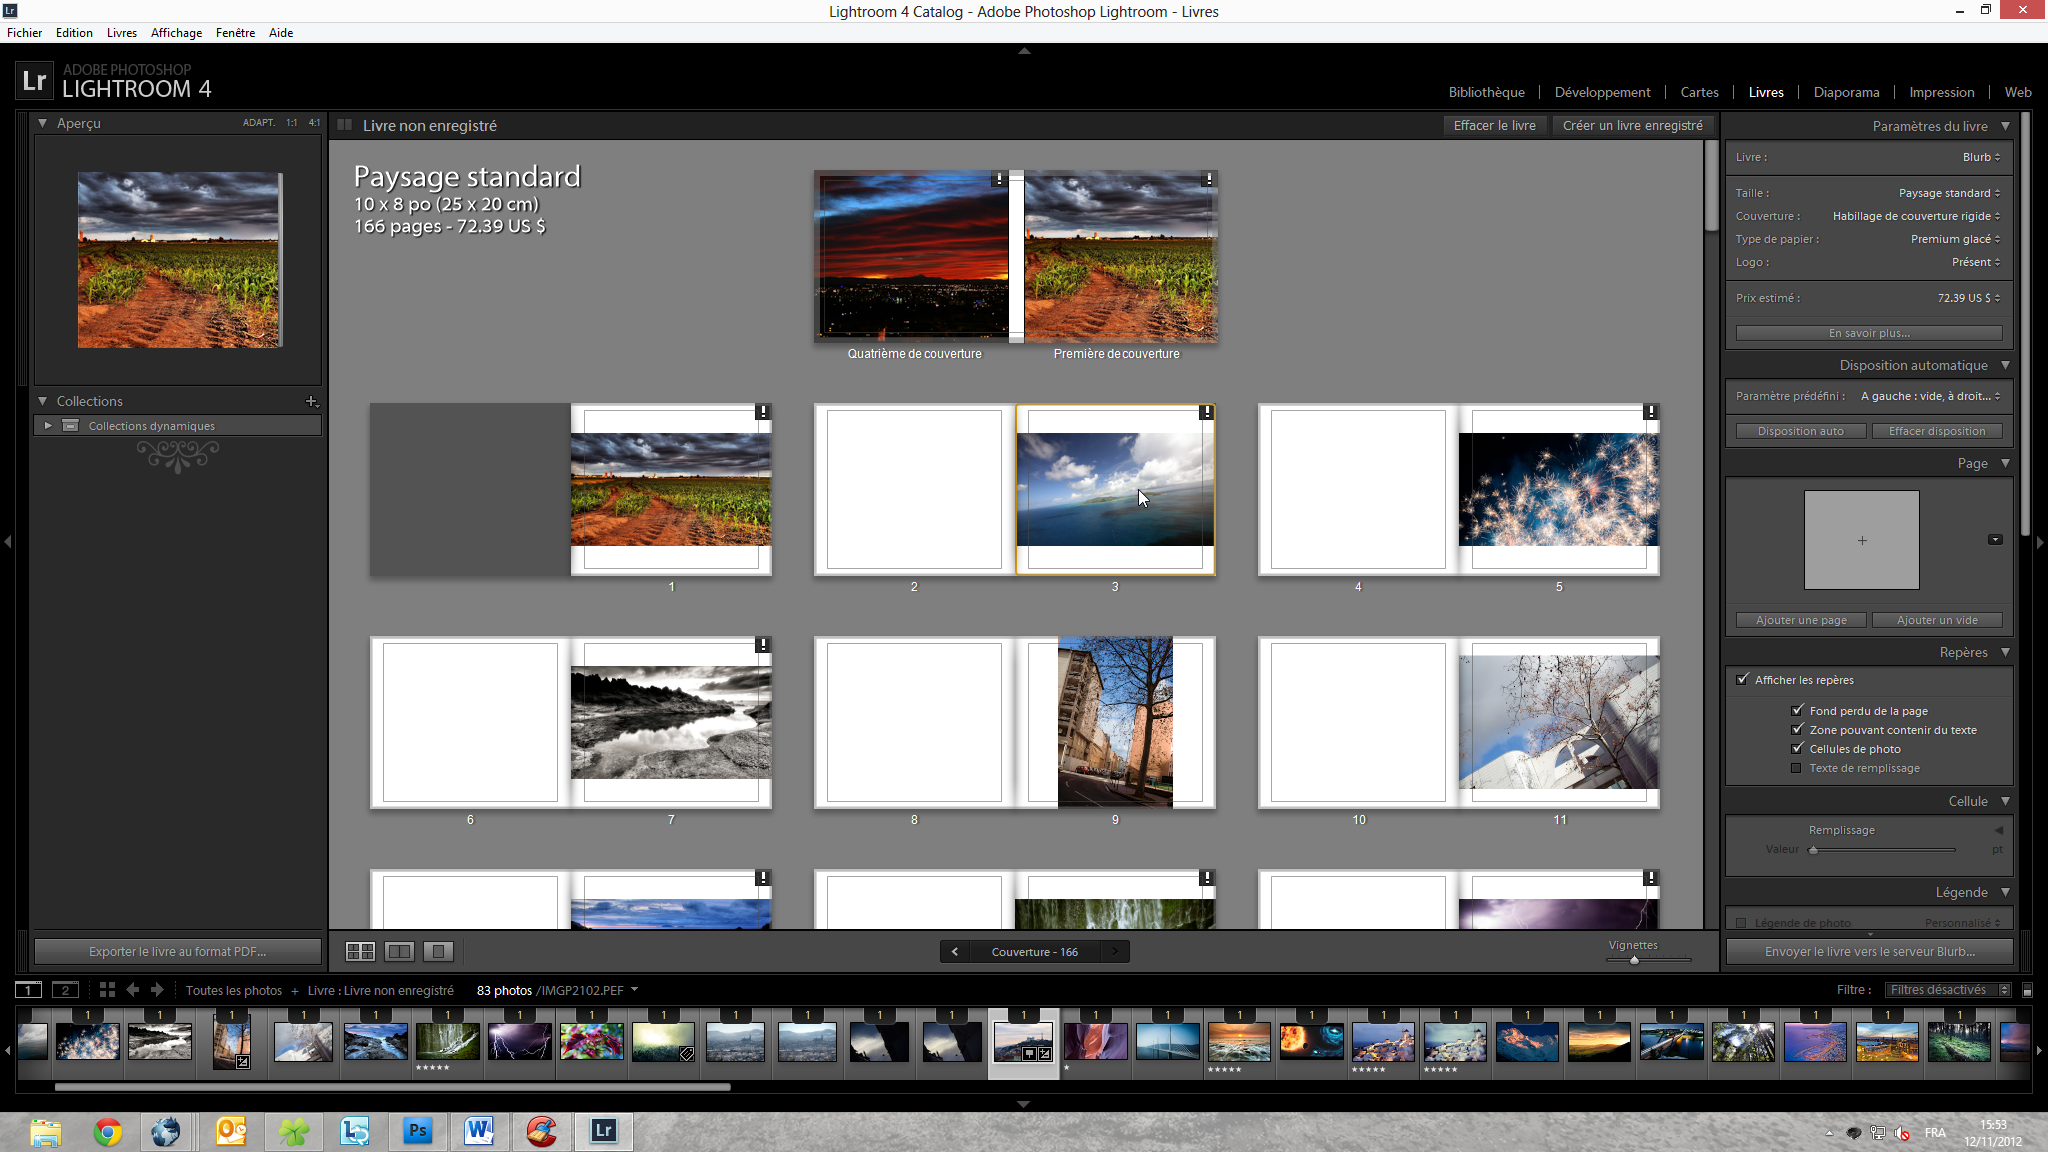Go to next page arrow in navigator
2048x1152 pixels.
(1115, 952)
